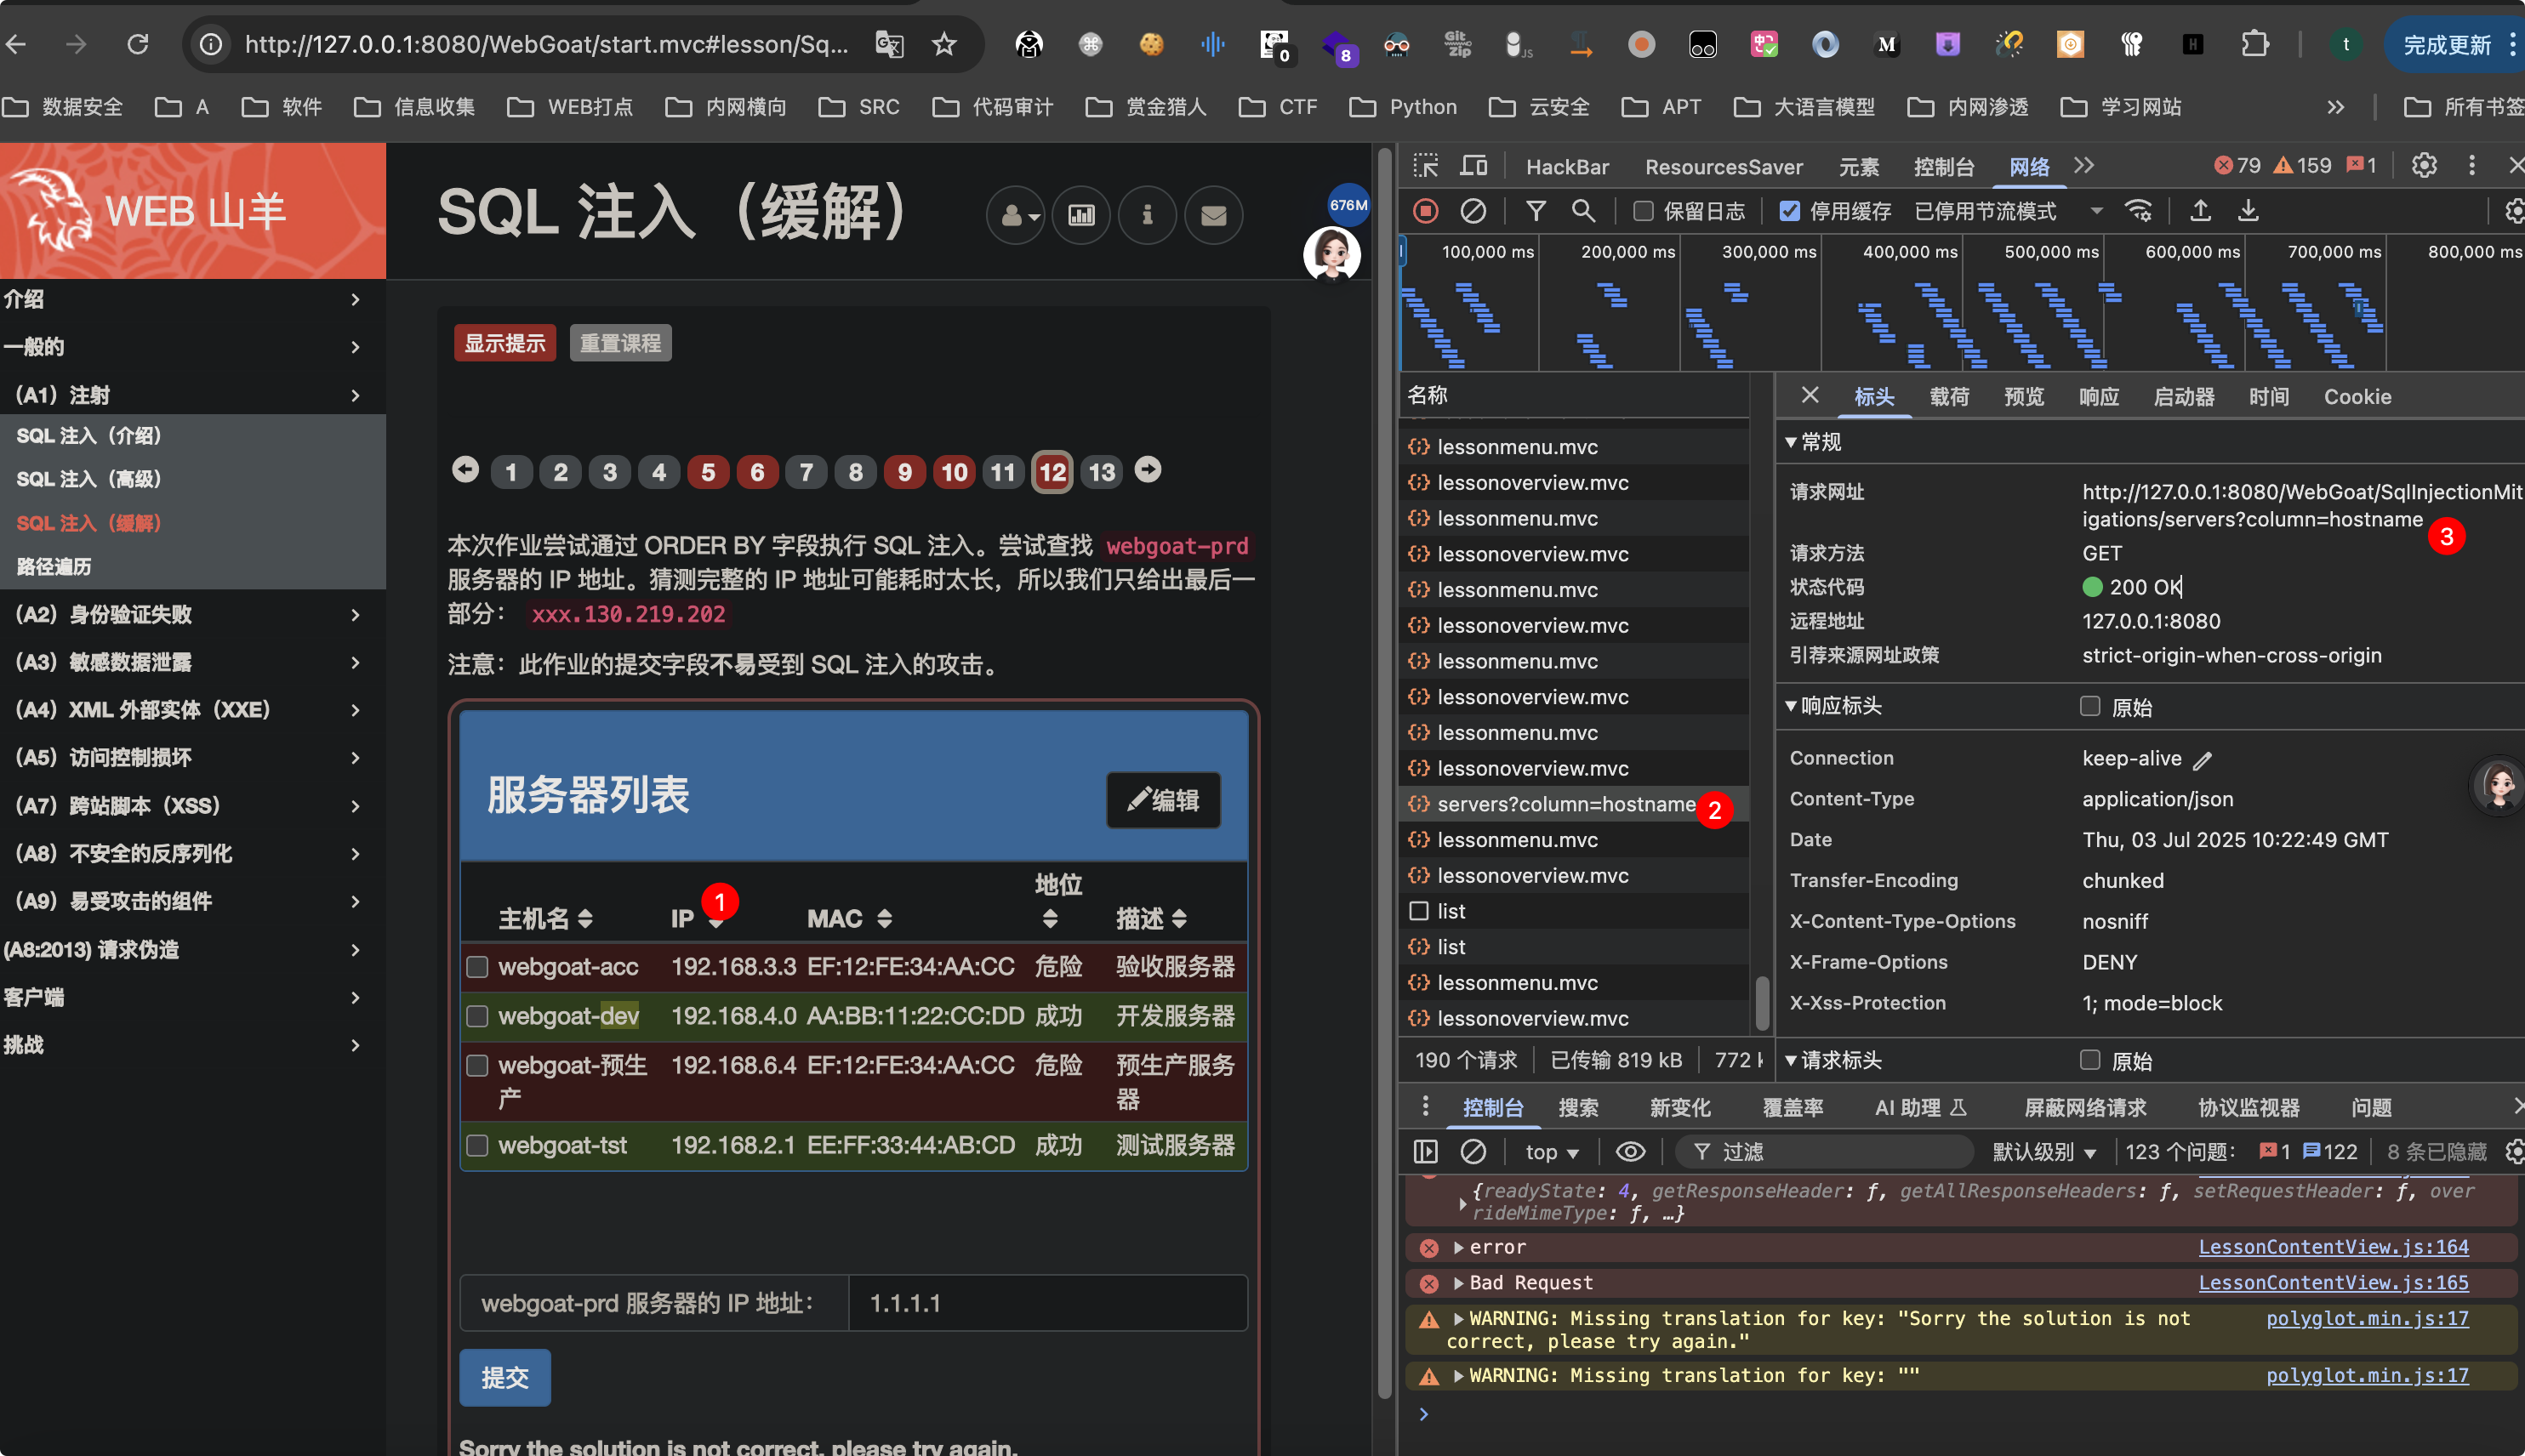Stop recording the network log
Viewport: 2525px width, 1456px height.
(x=1425, y=211)
